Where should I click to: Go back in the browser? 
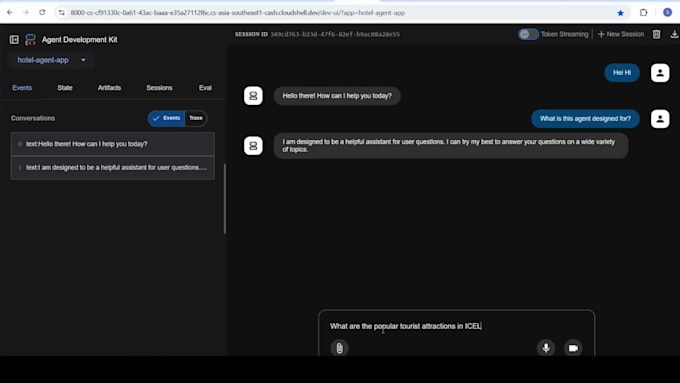10,13
